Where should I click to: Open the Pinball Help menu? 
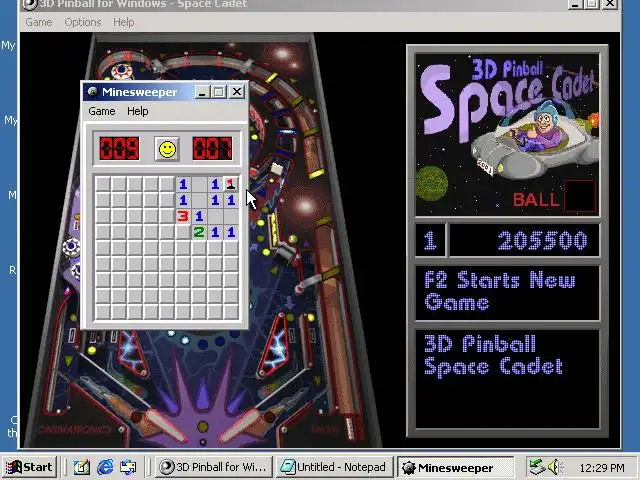(124, 22)
